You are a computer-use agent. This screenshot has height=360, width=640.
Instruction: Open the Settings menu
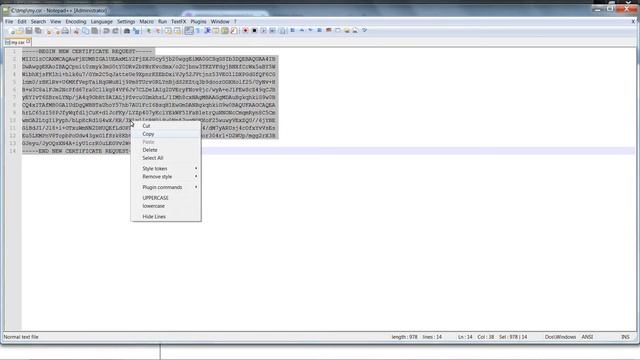coord(126,22)
